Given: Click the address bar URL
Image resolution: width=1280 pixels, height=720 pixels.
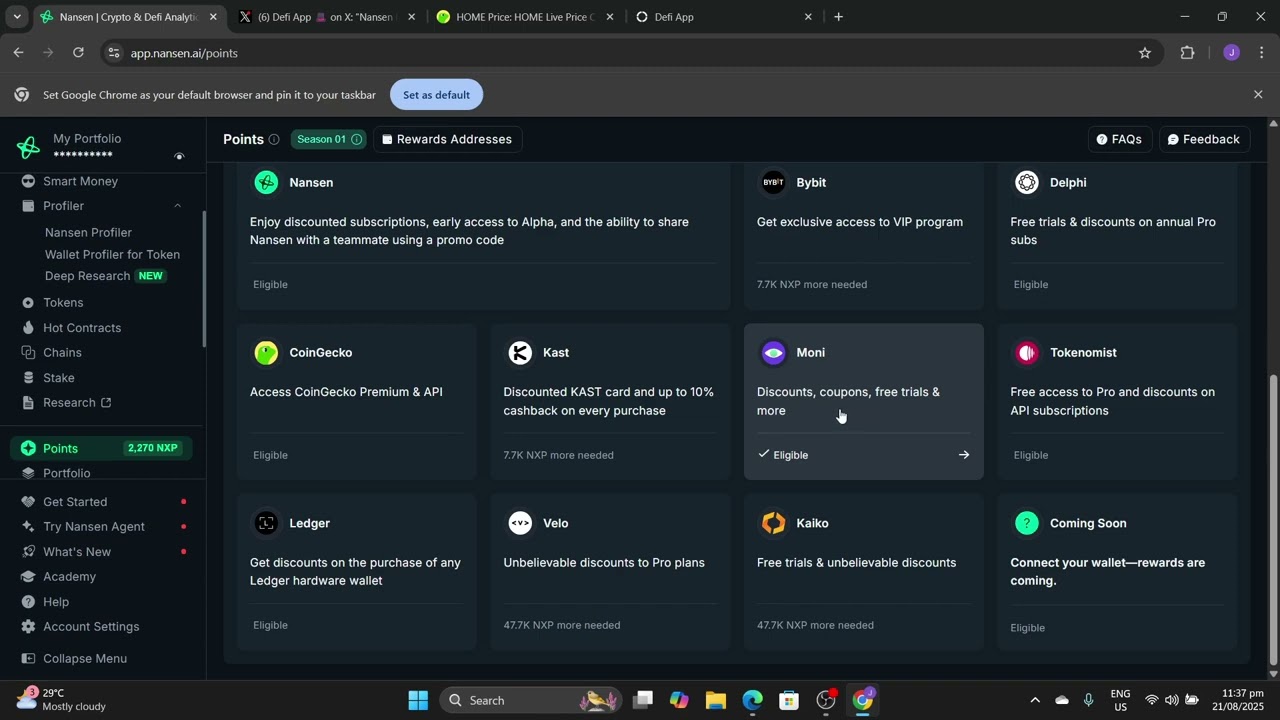Looking at the screenshot, I should (184, 53).
